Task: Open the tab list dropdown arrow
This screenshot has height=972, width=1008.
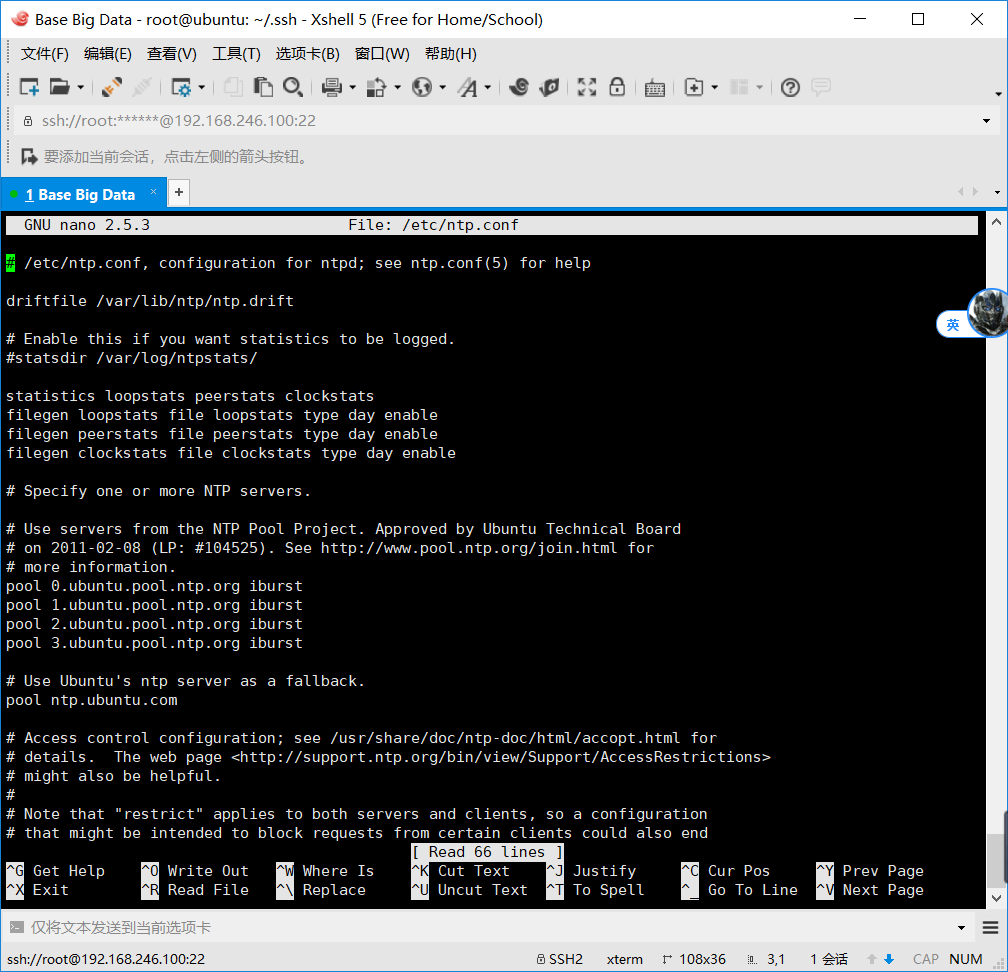Action: 997,192
